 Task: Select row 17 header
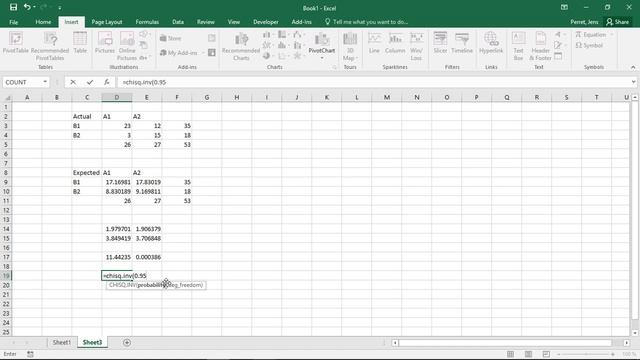(x=6, y=257)
